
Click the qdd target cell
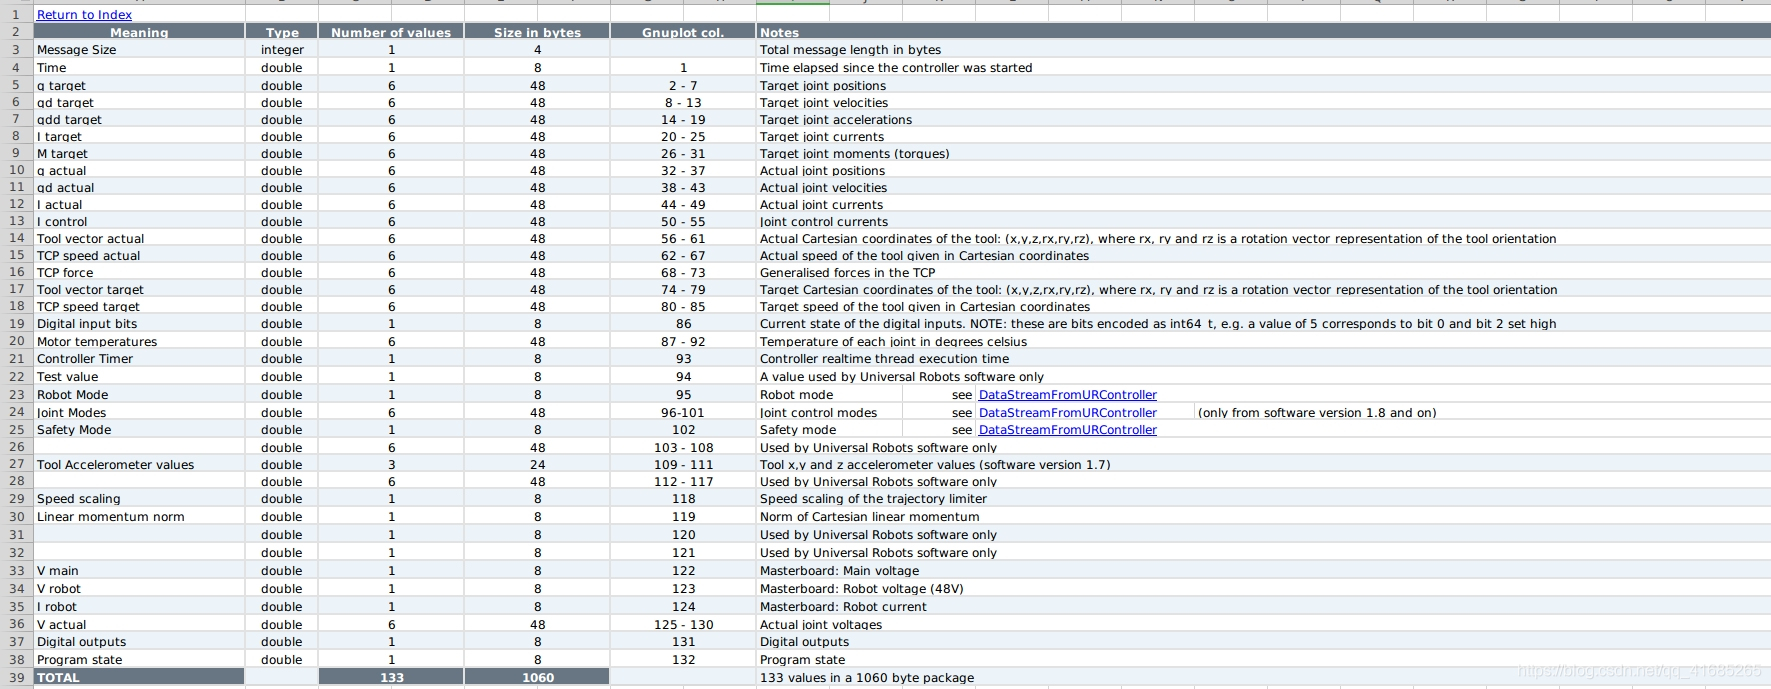tap(139, 120)
